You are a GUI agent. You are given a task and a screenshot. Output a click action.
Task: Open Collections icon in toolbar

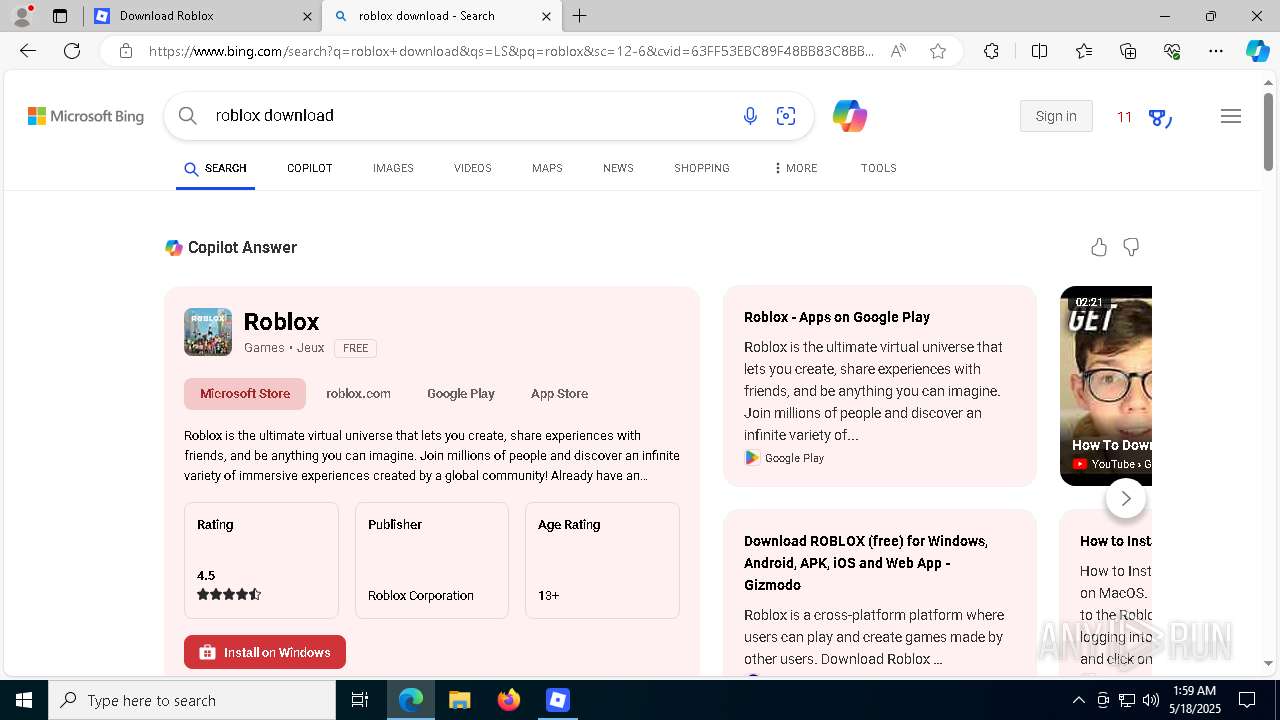1128,51
